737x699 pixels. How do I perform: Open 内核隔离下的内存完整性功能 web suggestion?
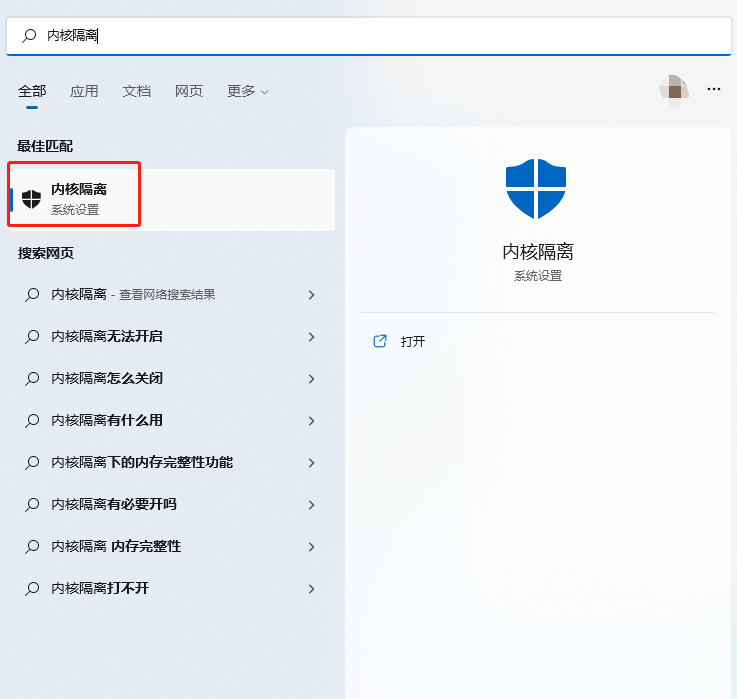(x=142, y=463)
